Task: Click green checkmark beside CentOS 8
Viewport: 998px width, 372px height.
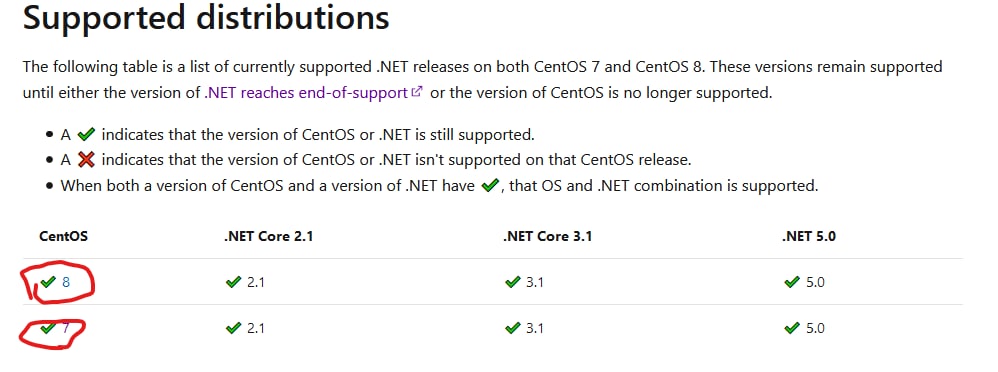Action: pyautogui.click(x=48, y=281)
